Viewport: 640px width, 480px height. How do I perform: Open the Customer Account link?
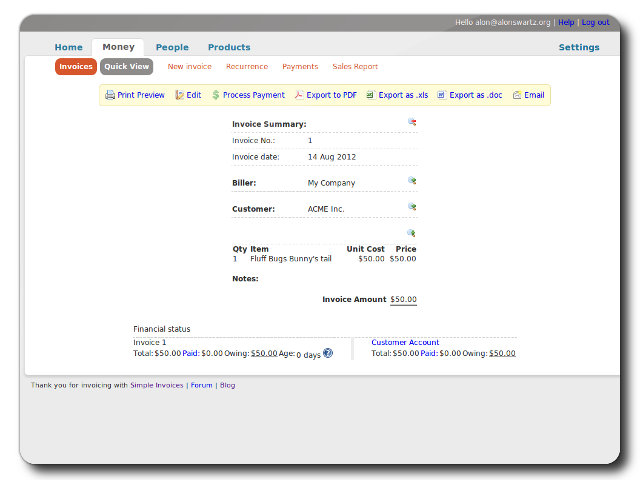(405, 342)
